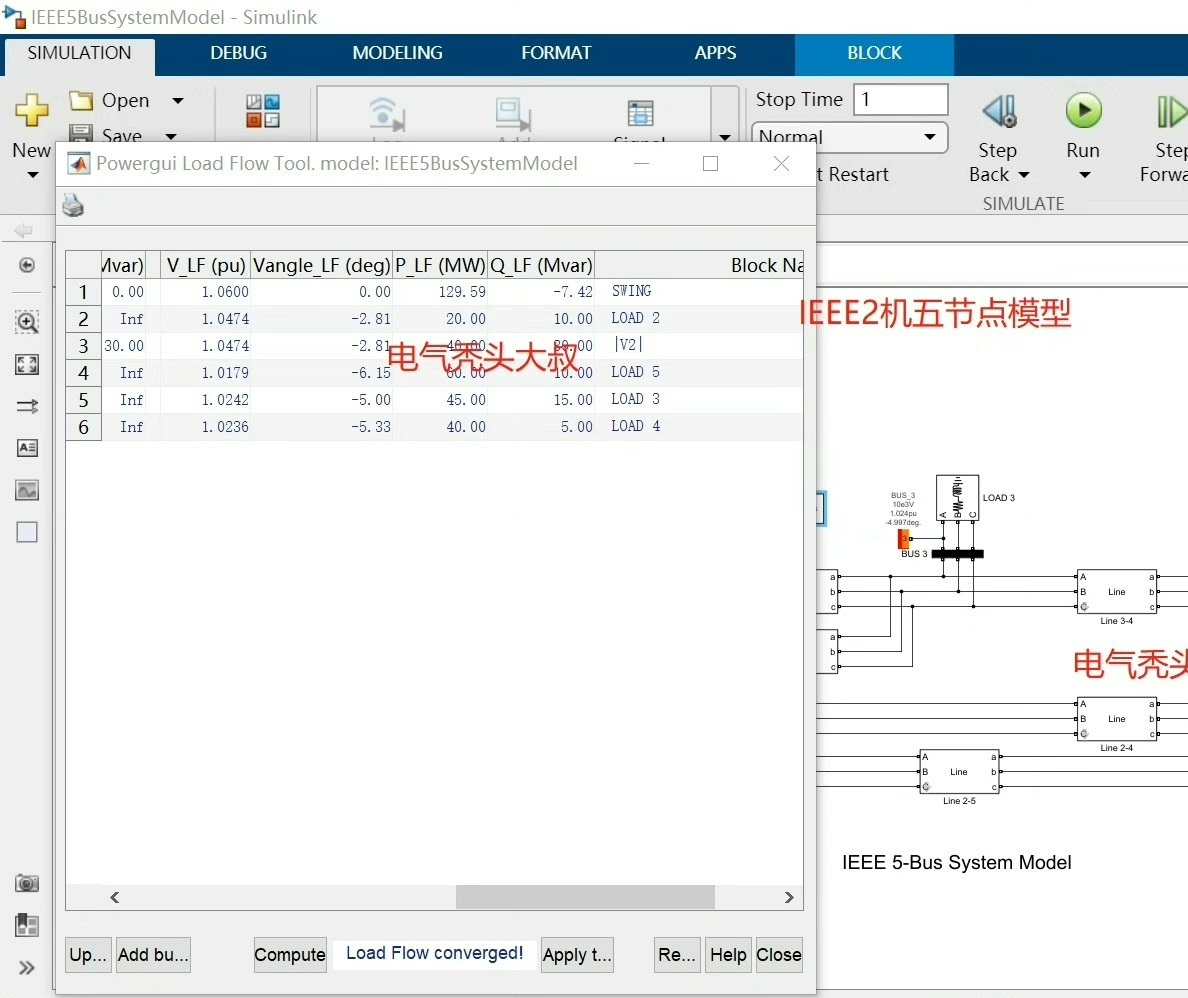Expand the Save dropdown arrow
Screen dimensions: 1188x998
[x=171, y=136]
